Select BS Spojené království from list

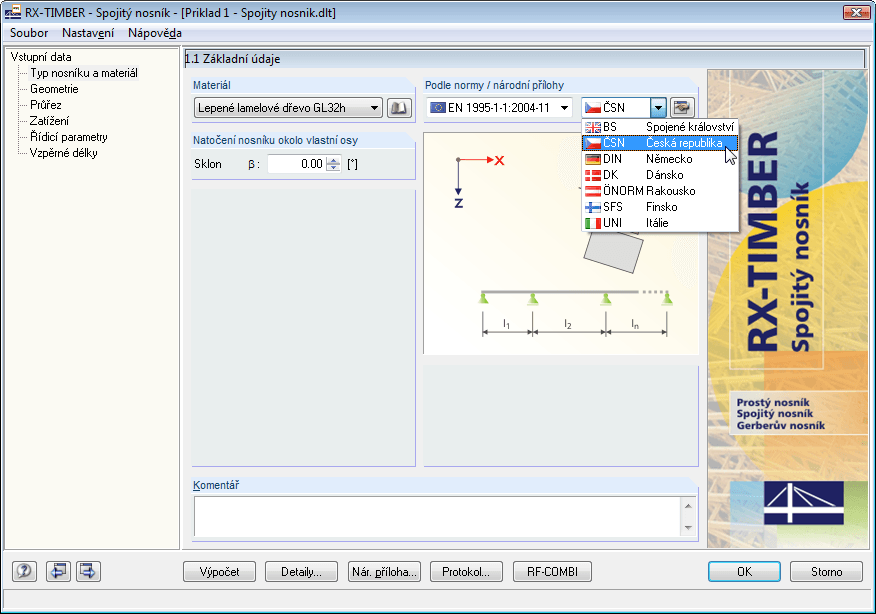[x=660, y=127]
